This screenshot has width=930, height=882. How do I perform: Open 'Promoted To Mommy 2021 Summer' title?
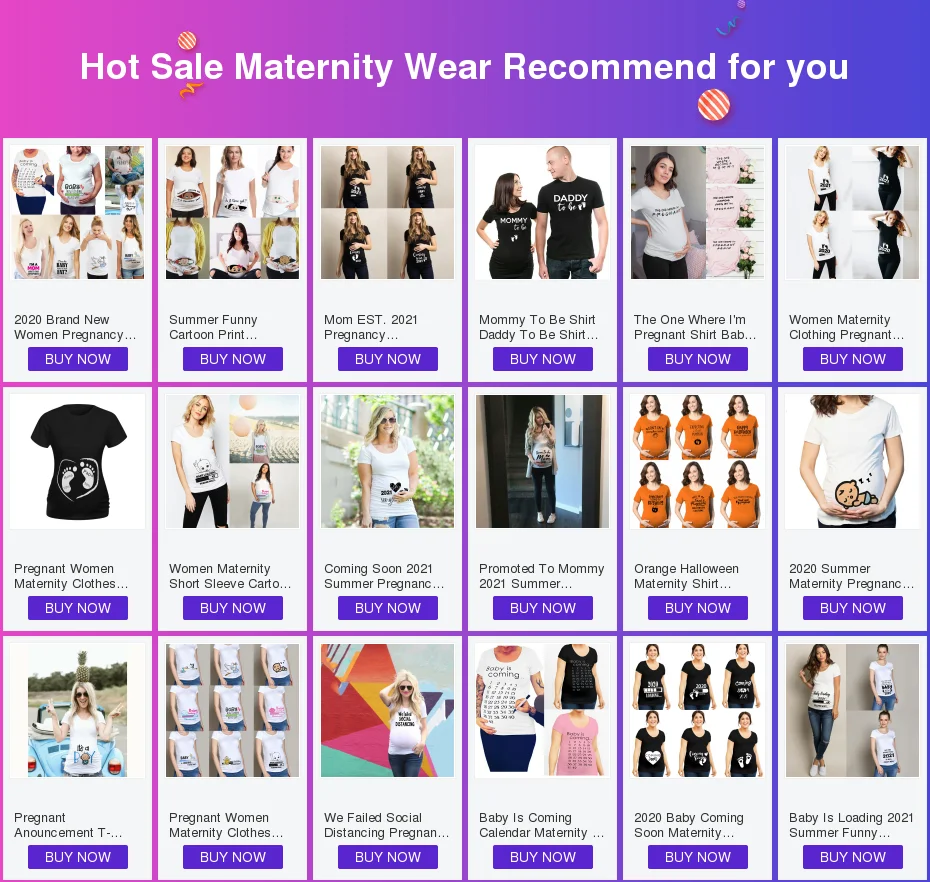[x=542, y=576]
